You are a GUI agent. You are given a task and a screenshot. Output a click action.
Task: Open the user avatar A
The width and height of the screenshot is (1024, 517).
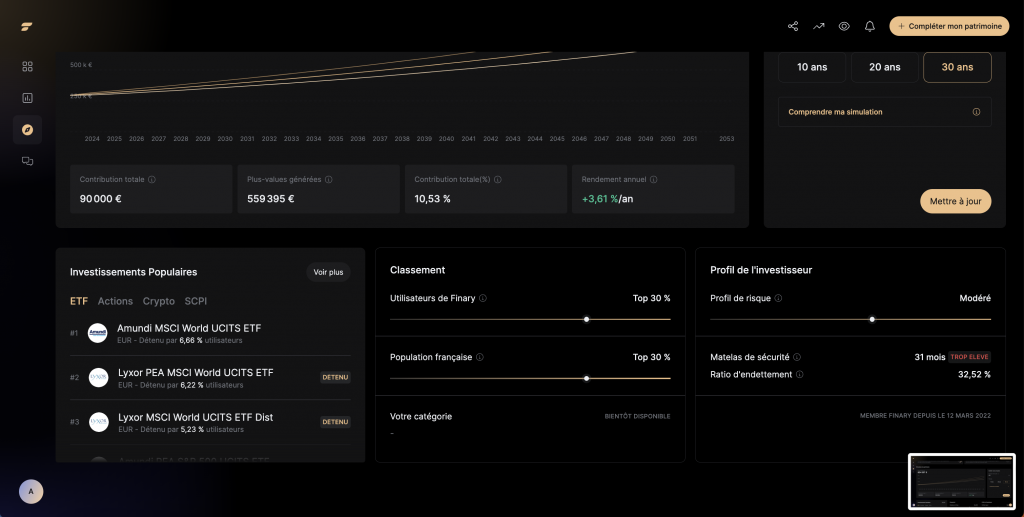pyautogui.click(x=31, y=492)
